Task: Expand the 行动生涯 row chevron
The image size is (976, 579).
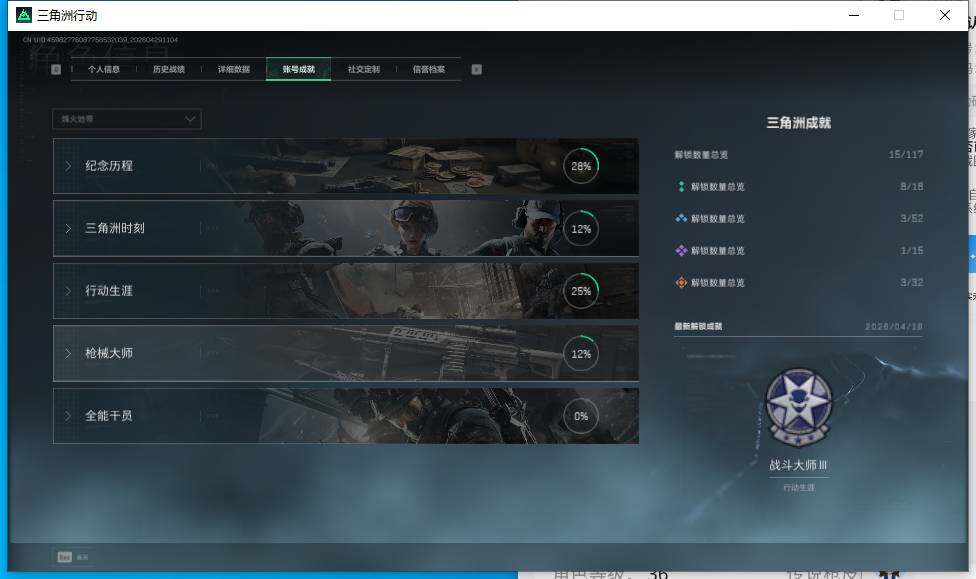Action: (x=68, y=291)
